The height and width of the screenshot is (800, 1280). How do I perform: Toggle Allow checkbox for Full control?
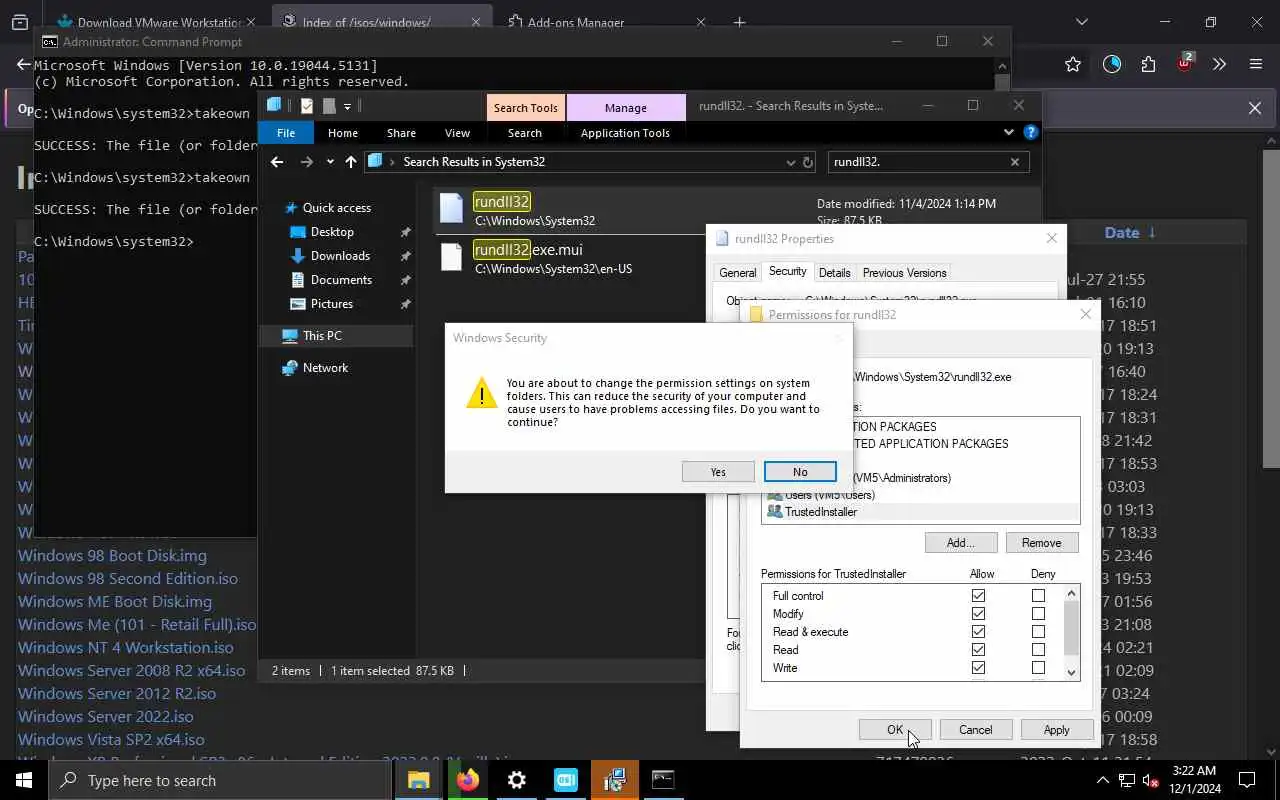978,596
